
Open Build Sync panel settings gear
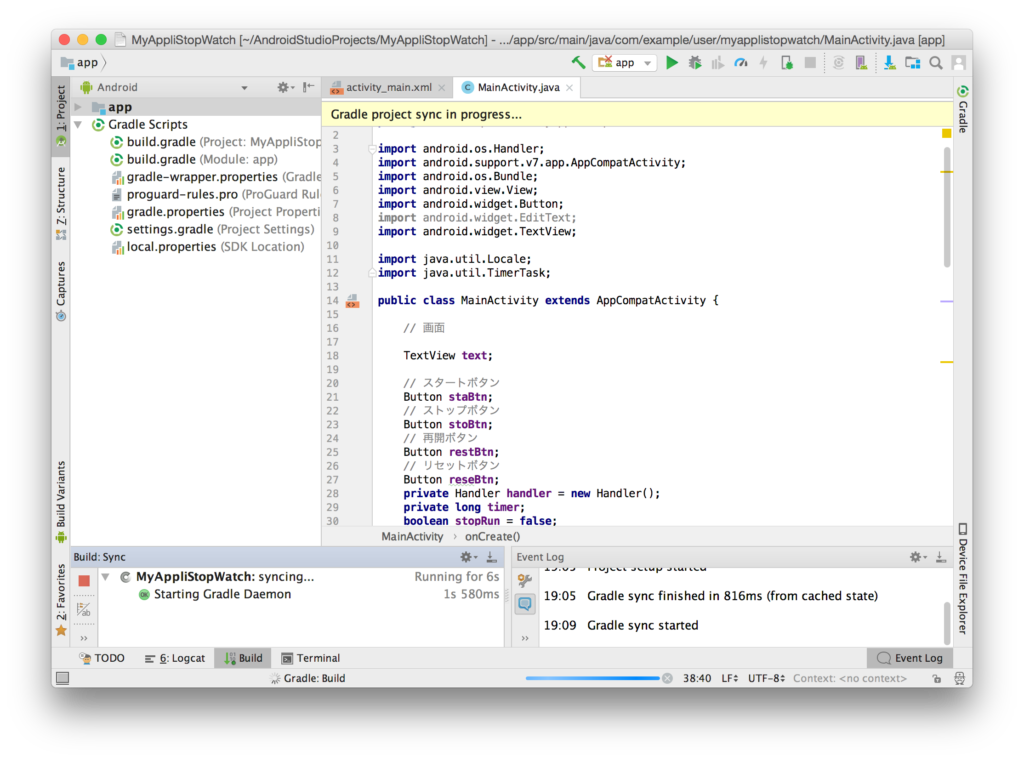(466, 557)
